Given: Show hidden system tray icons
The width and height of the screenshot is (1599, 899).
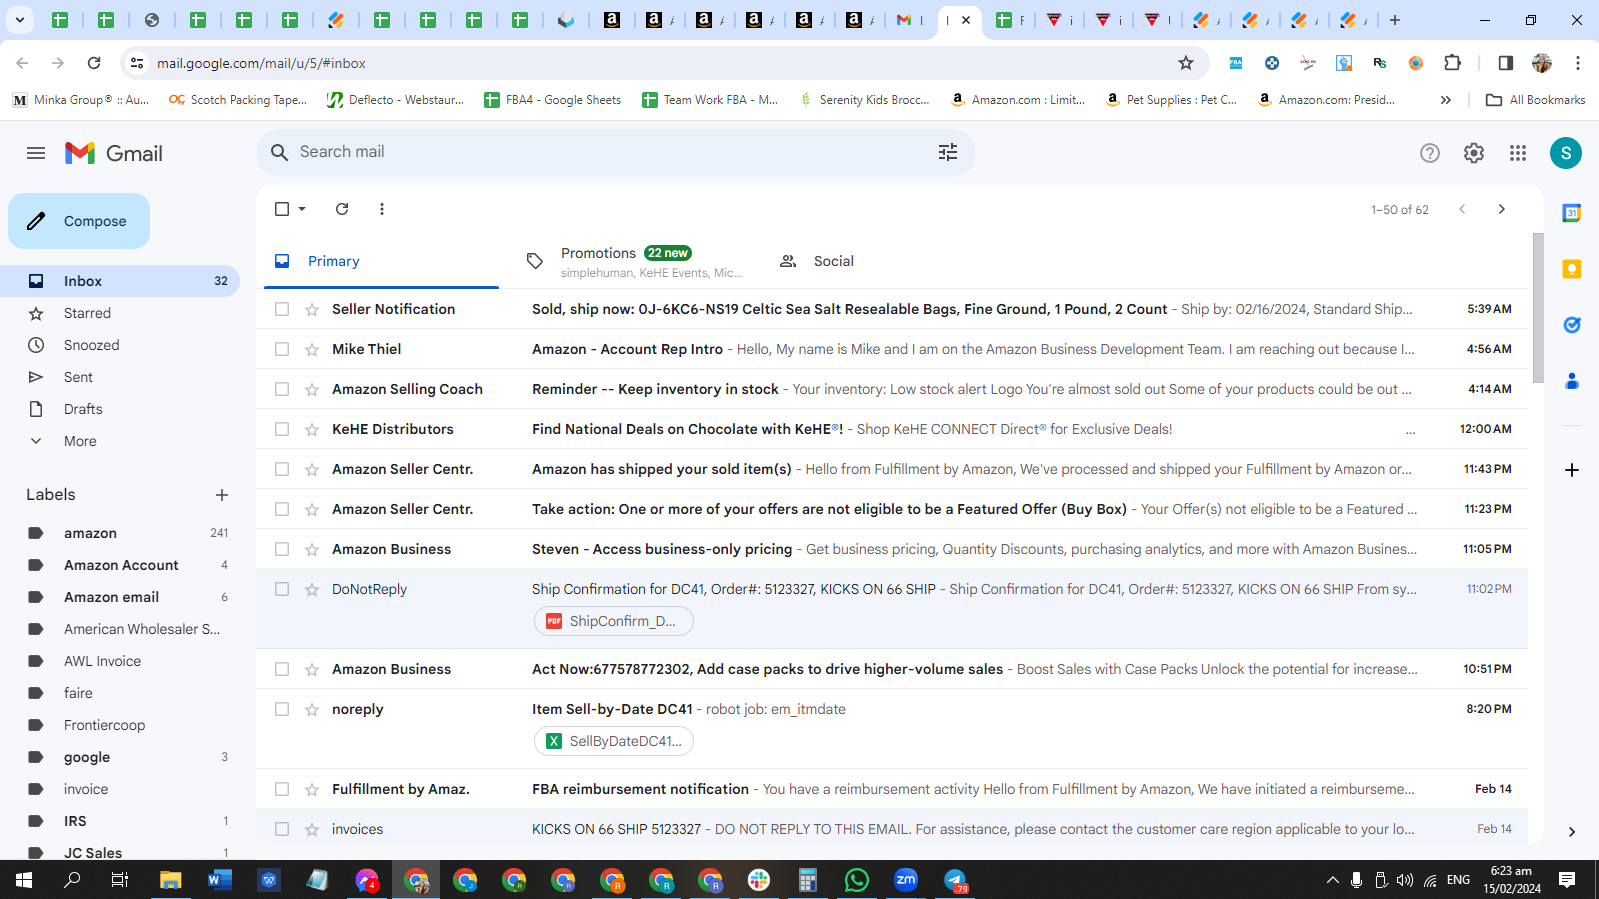Looking at the screenshot, I should tap(1332, 880).
